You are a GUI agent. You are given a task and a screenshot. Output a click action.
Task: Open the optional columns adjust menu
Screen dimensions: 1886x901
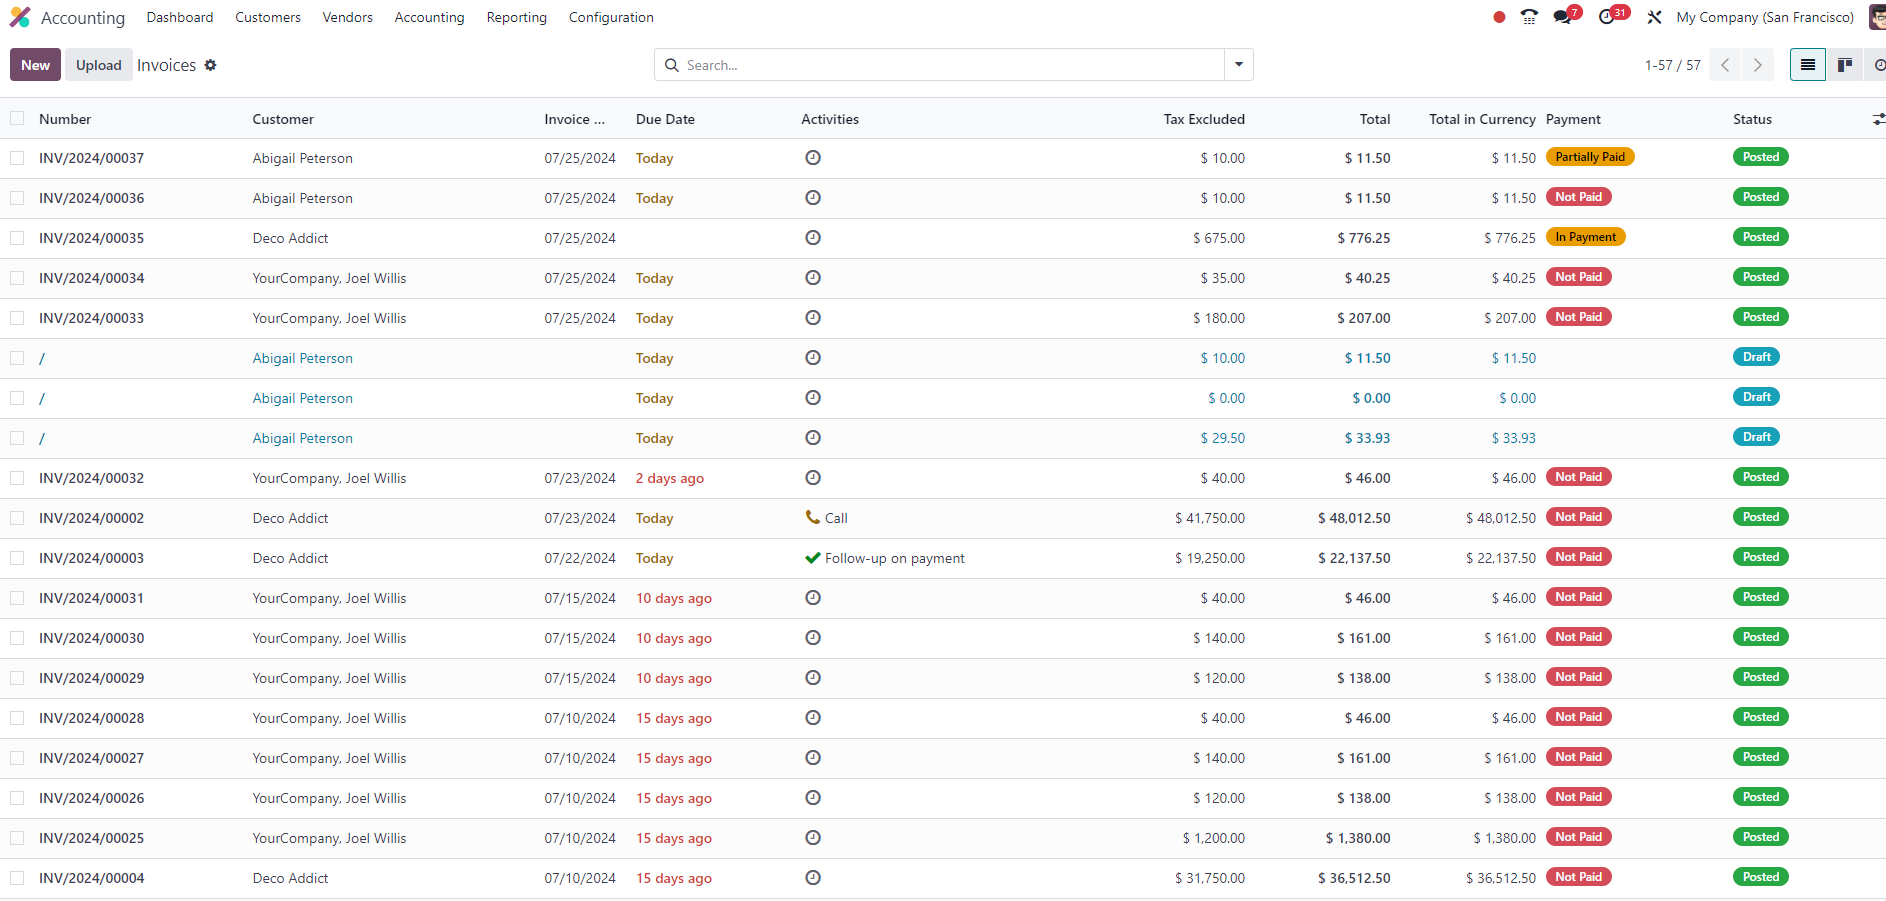tap(1878, 119)
